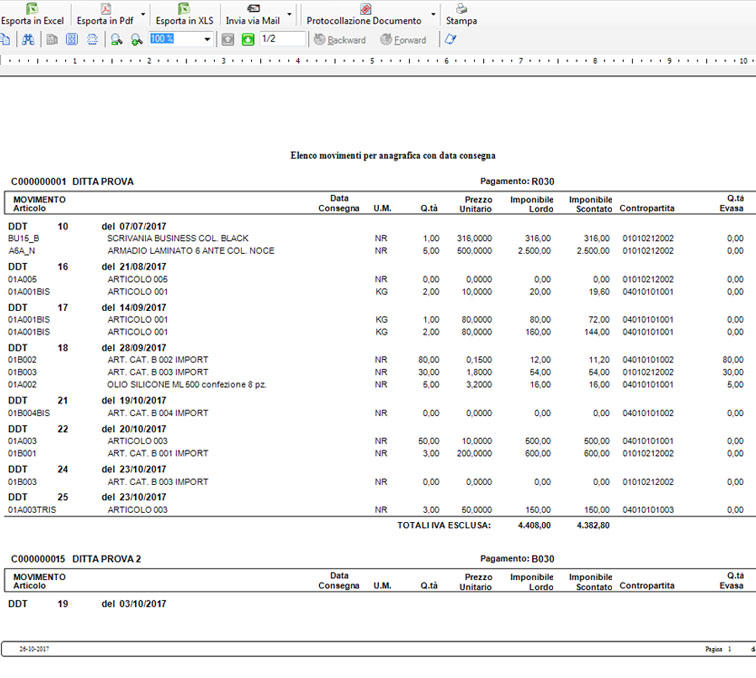The image size is (756, 678).
Task: Select customer header C000000001 DITTA PROVA
Action: (x=72, y=182)
